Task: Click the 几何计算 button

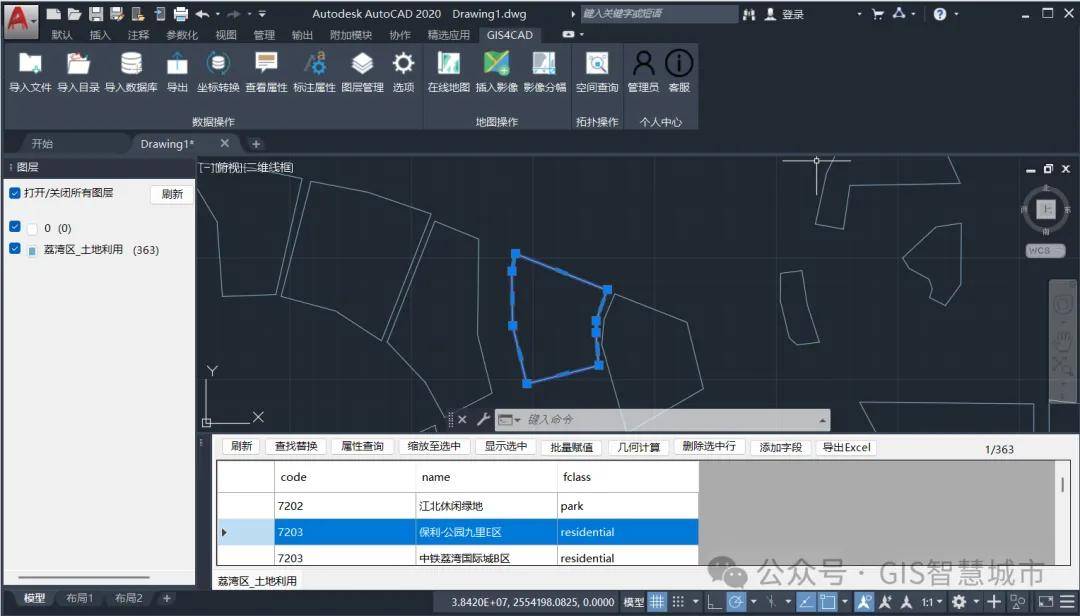Action: [638, 446]
